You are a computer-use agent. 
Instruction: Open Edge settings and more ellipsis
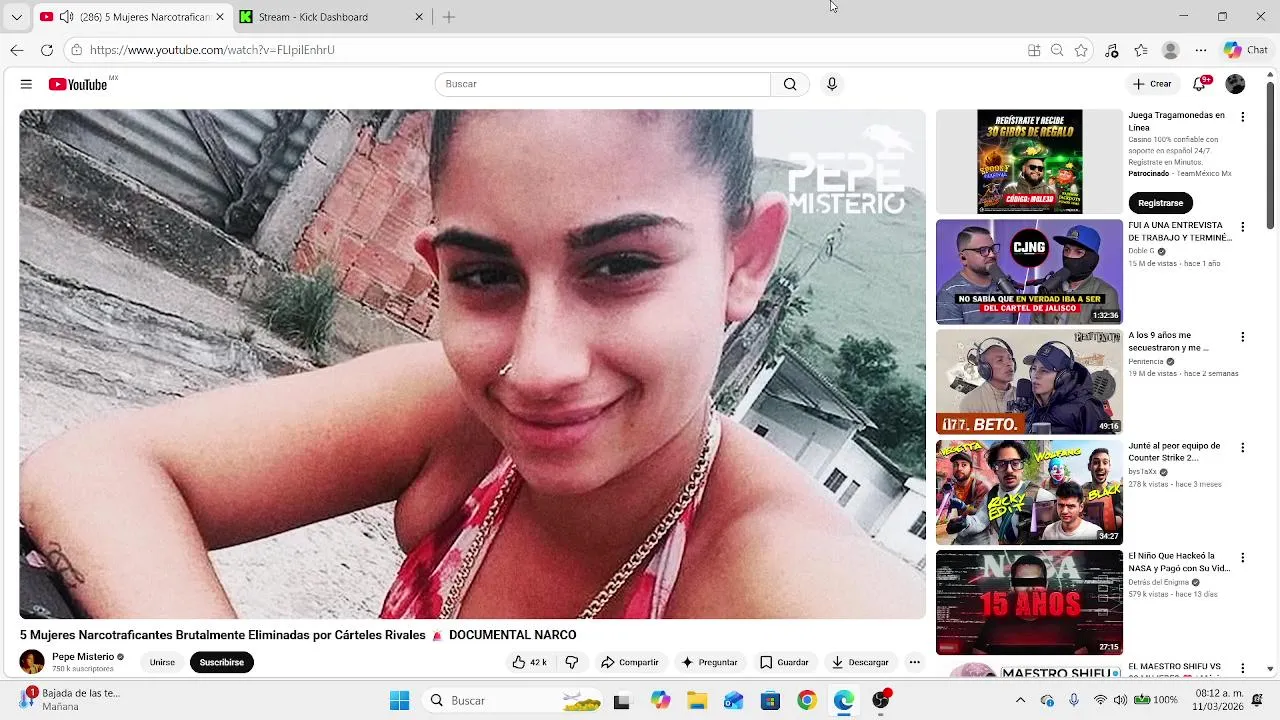[x=1201, y=50]
